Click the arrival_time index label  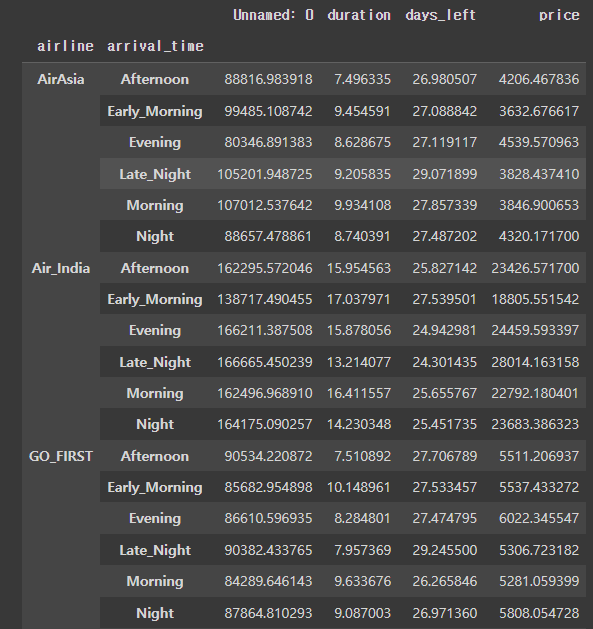(155, 46)
